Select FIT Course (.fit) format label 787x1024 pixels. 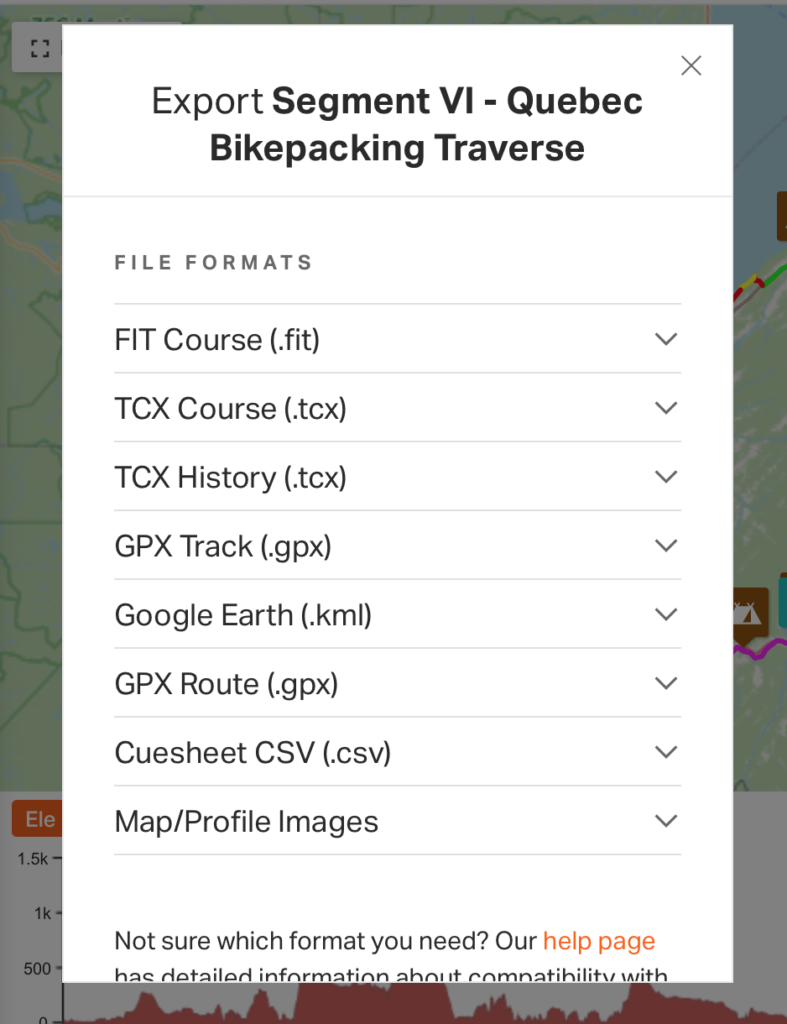(217, 340)
